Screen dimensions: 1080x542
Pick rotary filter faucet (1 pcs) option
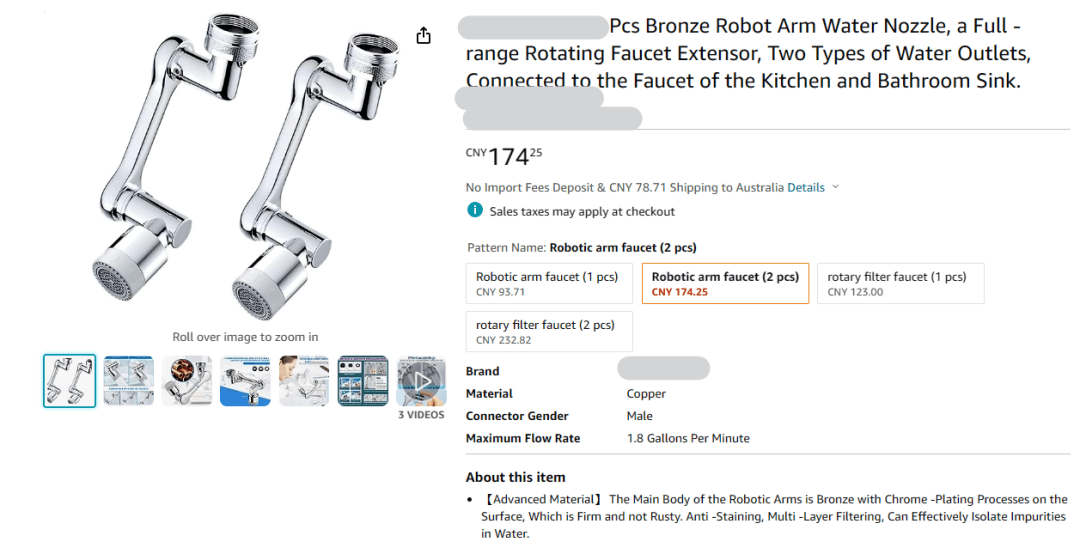(900, 284)
